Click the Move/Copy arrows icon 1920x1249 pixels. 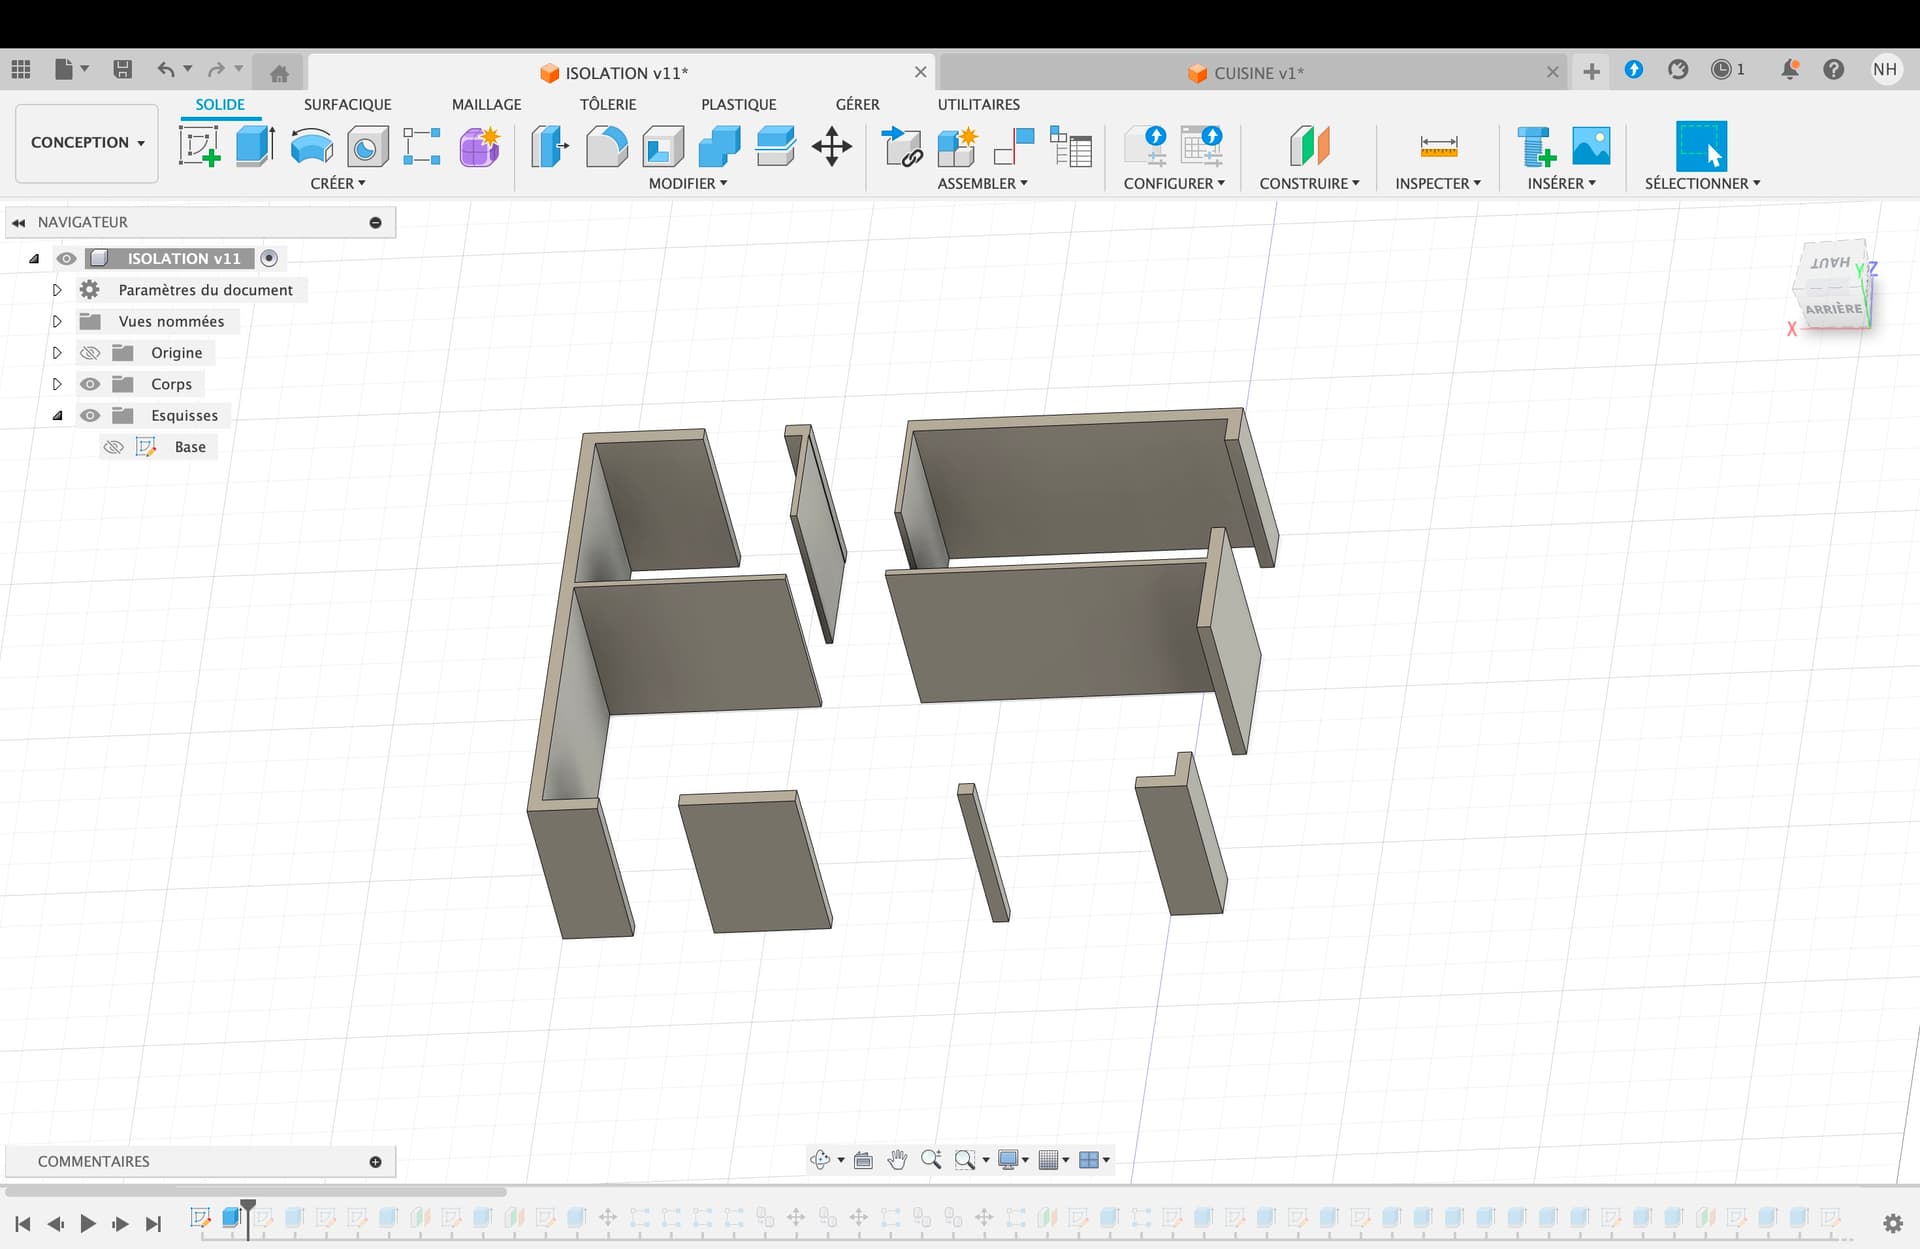pyautogui.click(x=831, y=147)
